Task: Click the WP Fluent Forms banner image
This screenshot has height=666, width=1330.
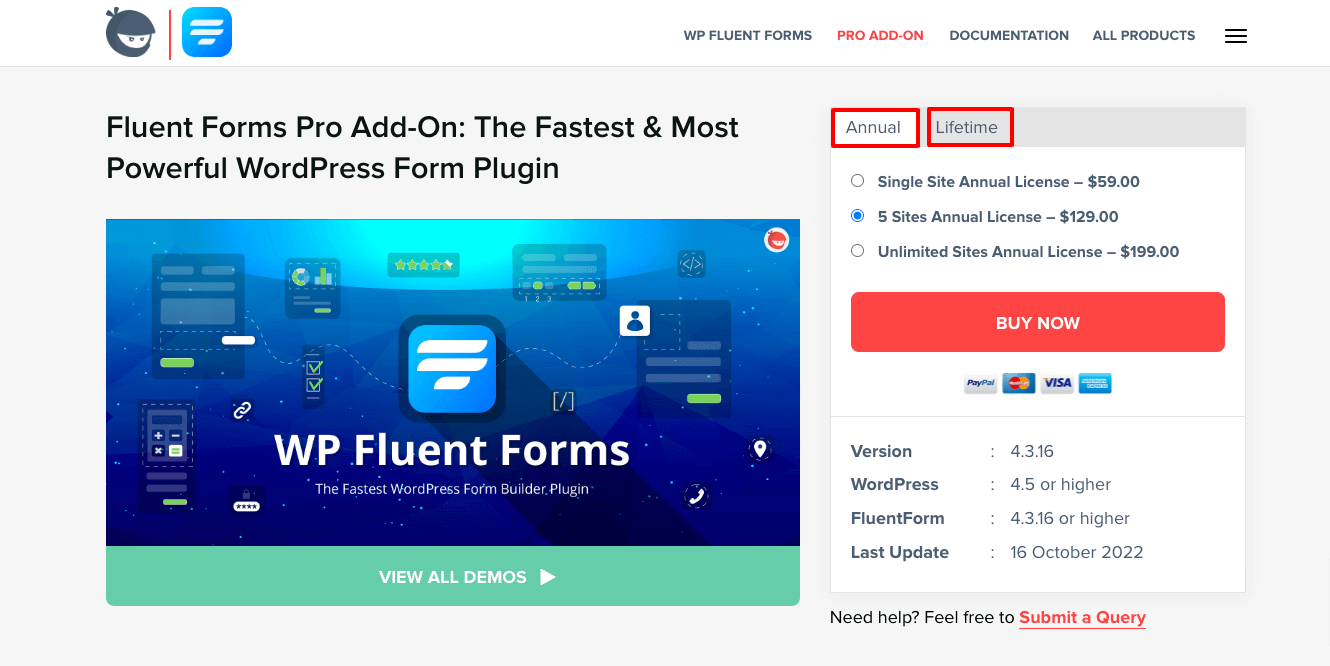Action: 453,383
